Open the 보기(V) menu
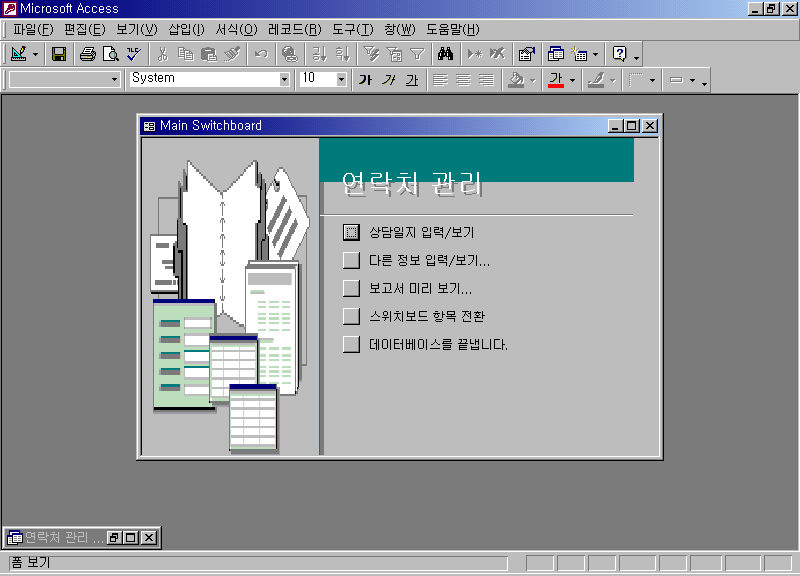 (137, 30)
